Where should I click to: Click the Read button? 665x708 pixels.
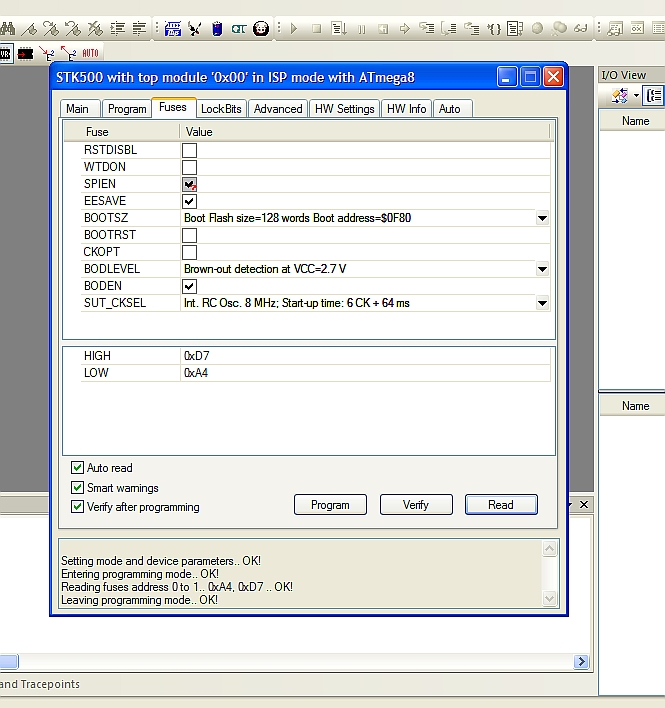(x=501, y=504)
